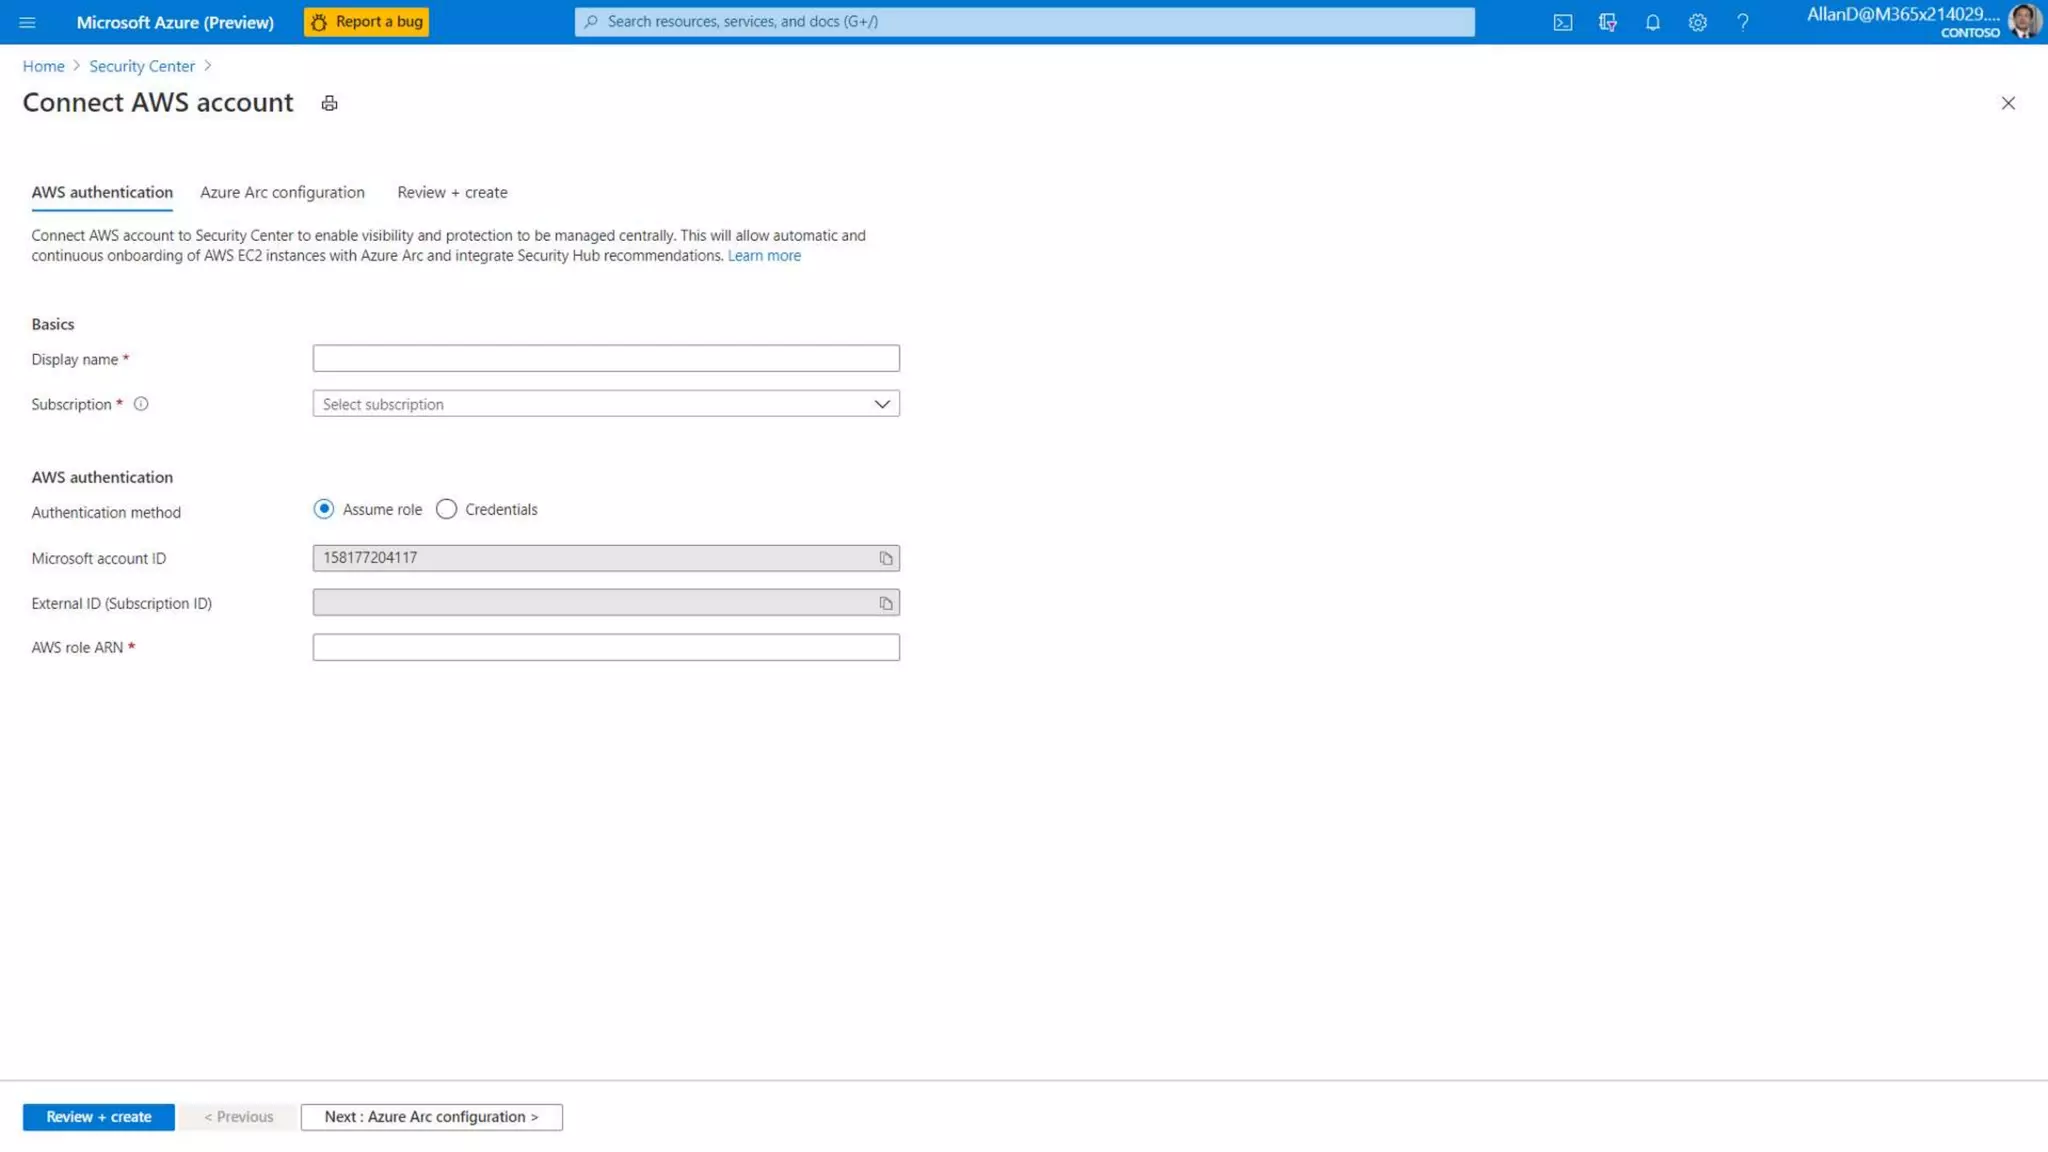Viewport: 2048px width, 1152px height.
Task: Click the Display name input field
Action: (x=605, y=358)
